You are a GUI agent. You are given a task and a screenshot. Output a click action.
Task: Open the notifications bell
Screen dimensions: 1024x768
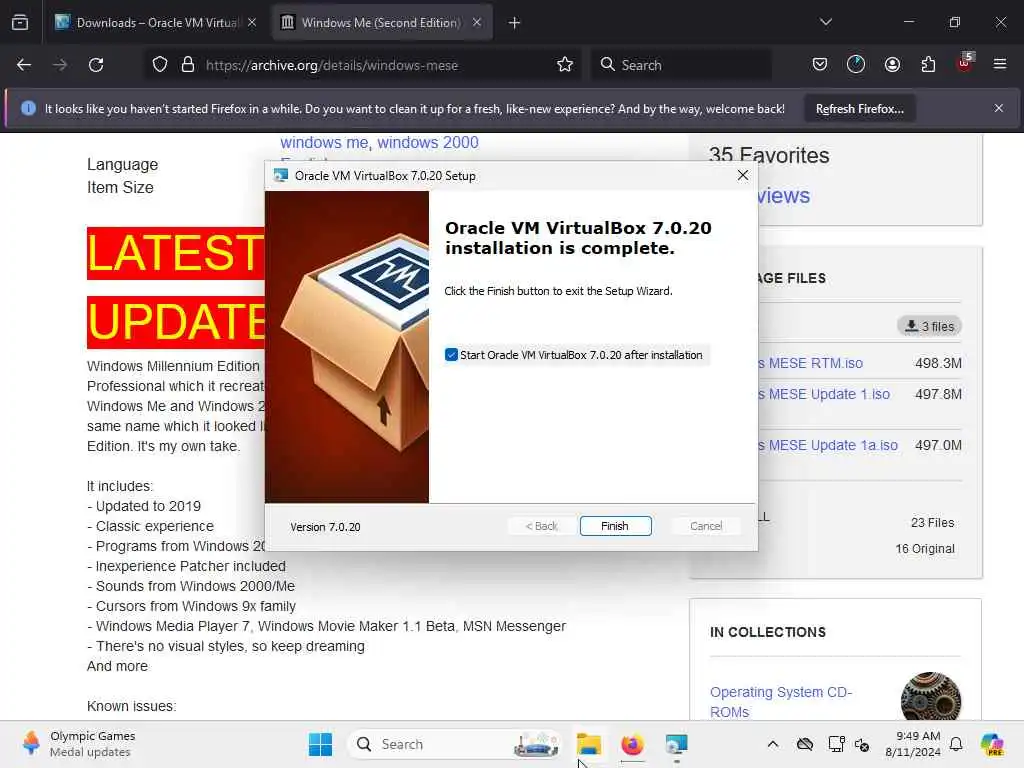coord(956,744)
